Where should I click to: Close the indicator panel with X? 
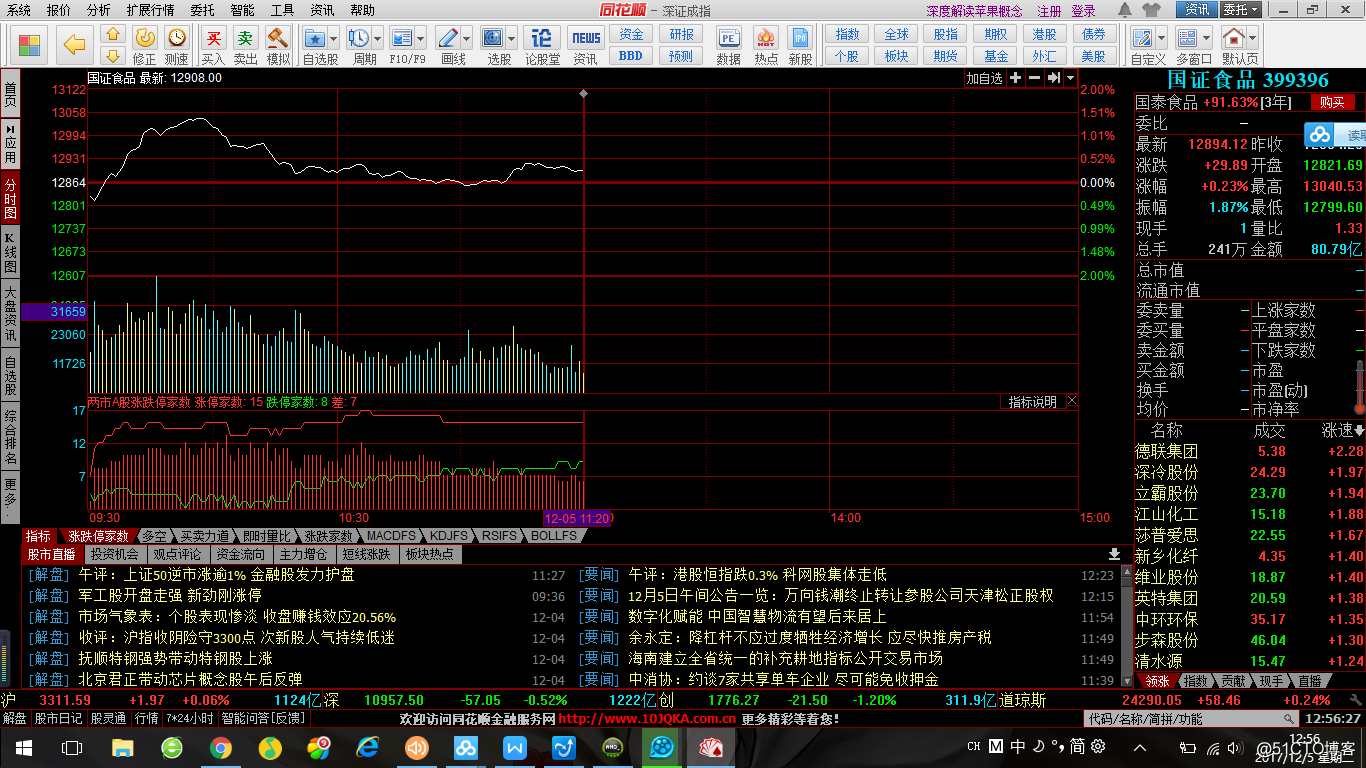pyautogui.click(x=1072, y=401)
